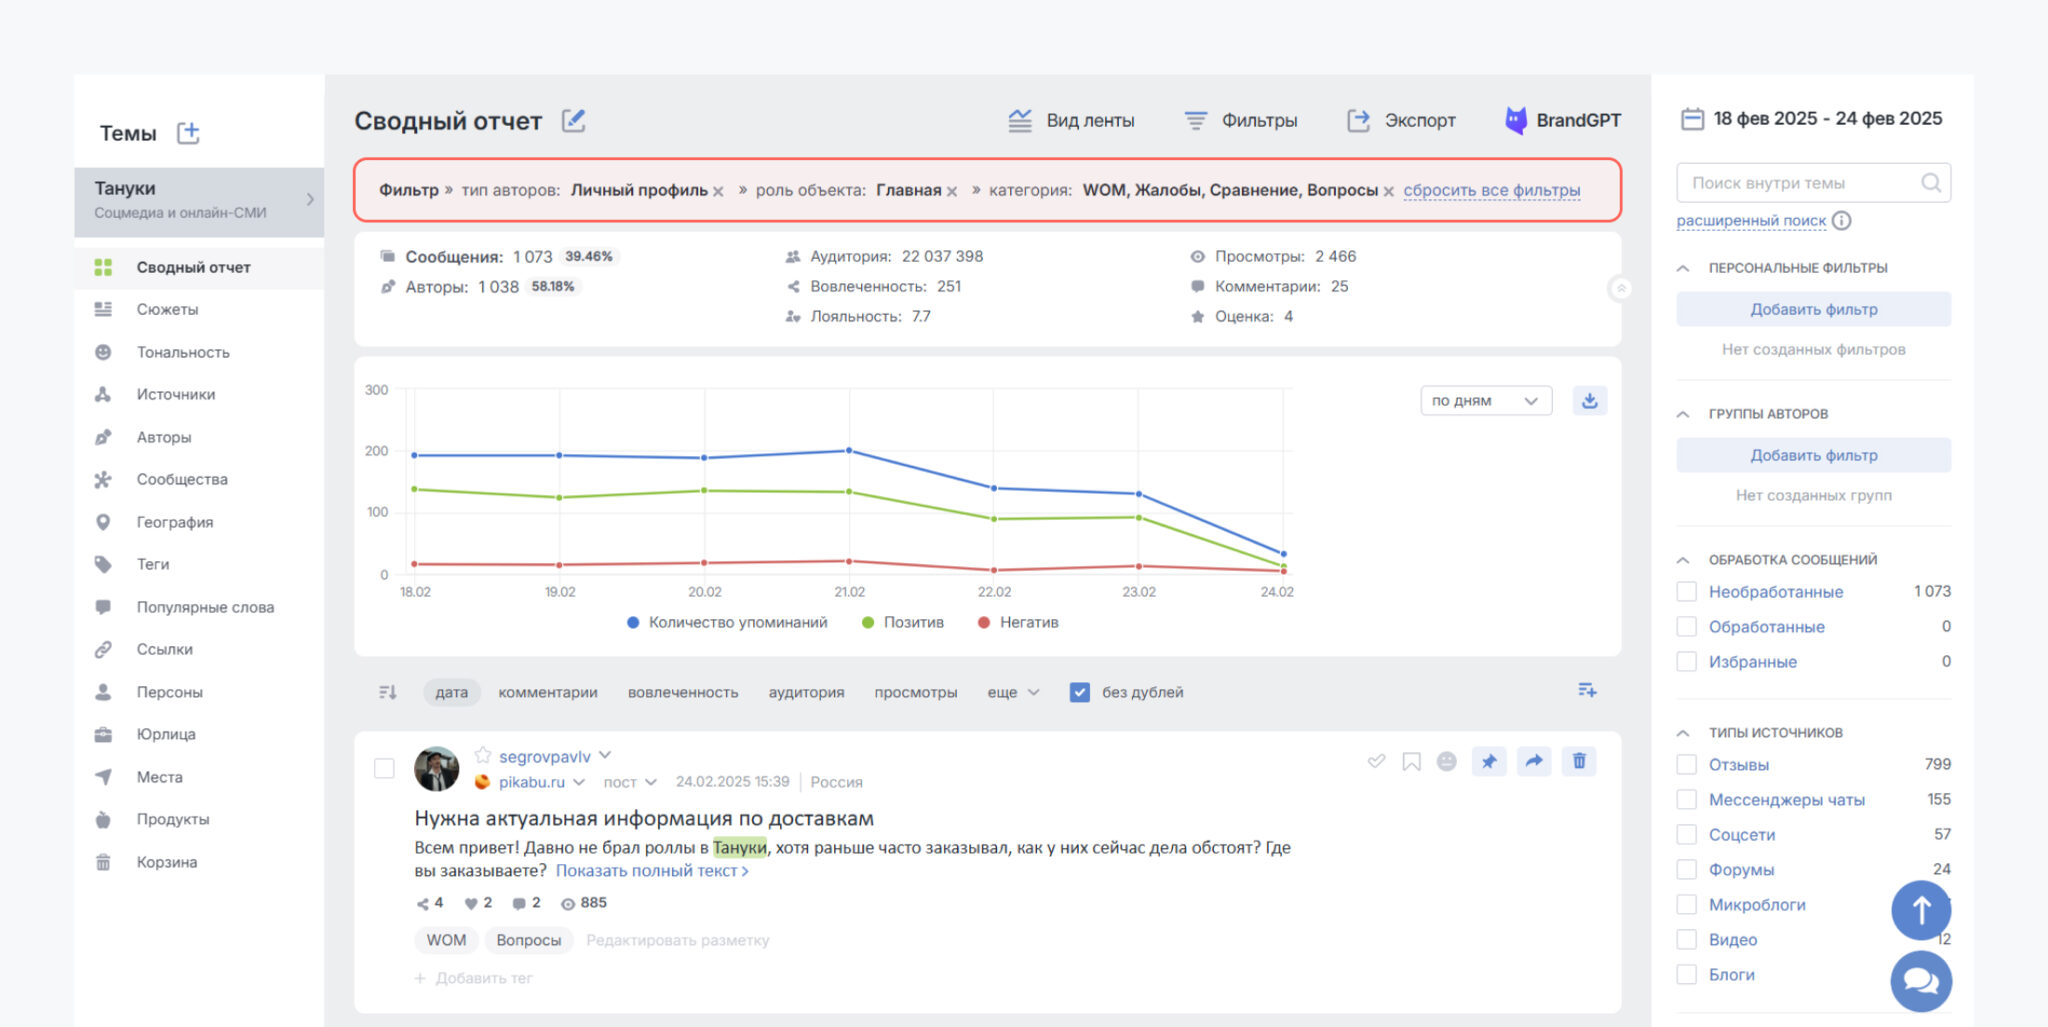
Task: Open the date range calendar
Action: pyautogui.click(x=1692, y=119)
